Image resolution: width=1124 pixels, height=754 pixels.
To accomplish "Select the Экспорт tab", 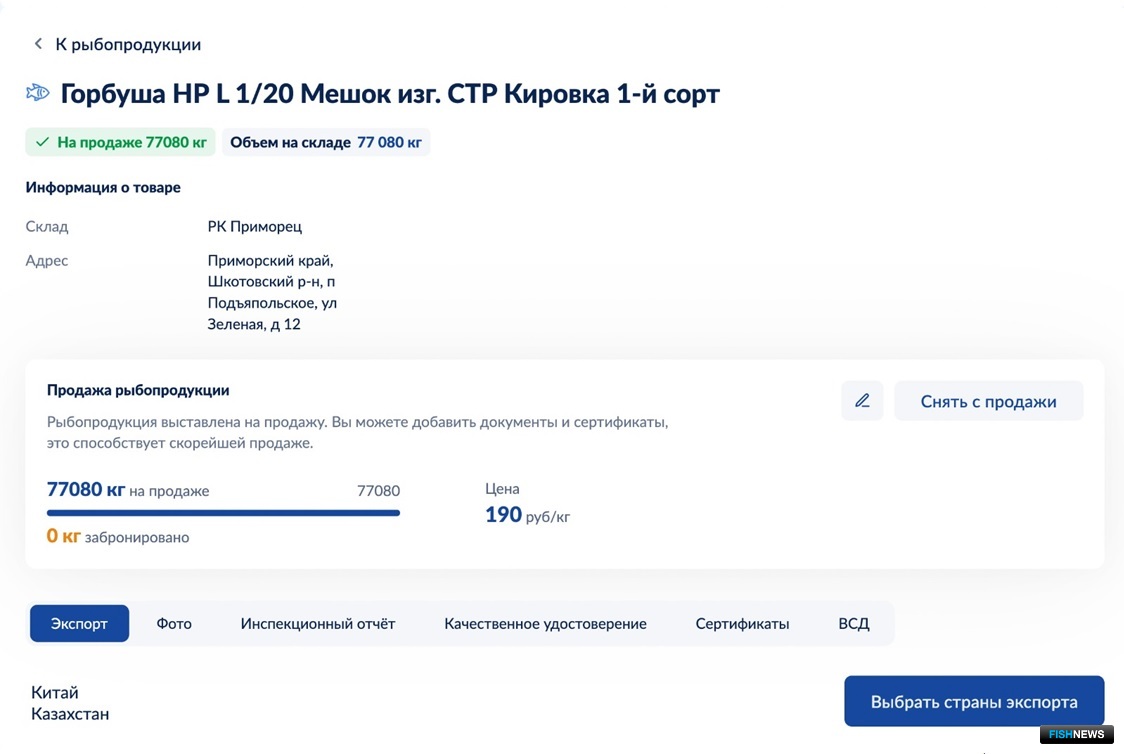I will [x=80, y=624].
